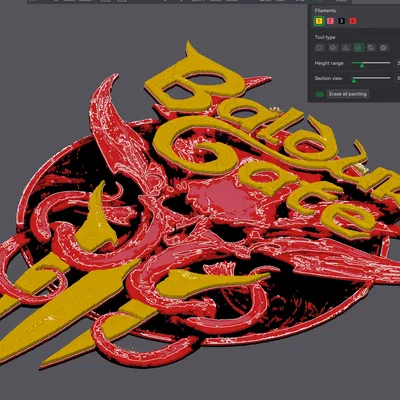Viewport: 400px width, 400px height.
Task: Choose pink filament 2
Action: [x=330, y=21]
